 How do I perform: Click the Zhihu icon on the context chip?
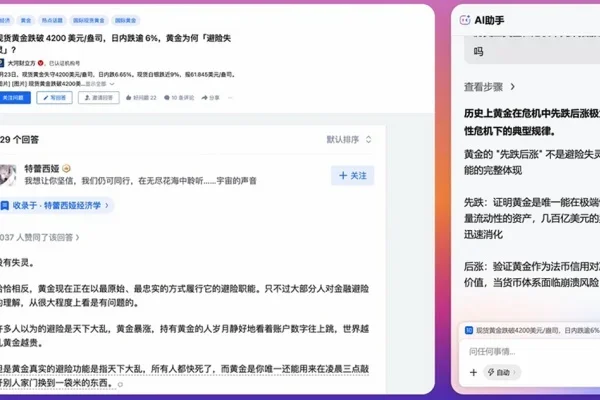(x=469, y=330)
